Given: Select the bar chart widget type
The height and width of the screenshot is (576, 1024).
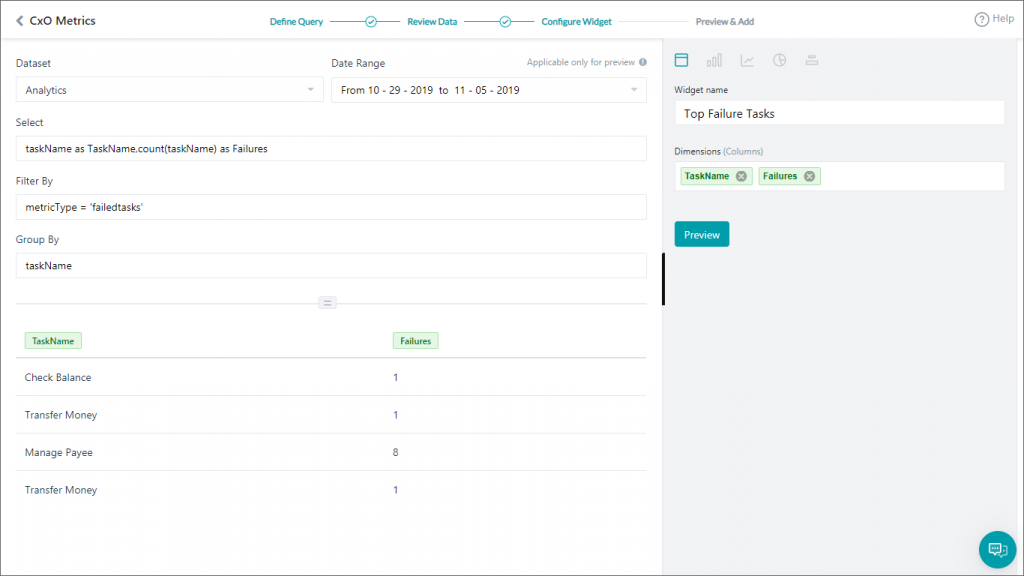Looking at the screenshot, I should (713, 60).
